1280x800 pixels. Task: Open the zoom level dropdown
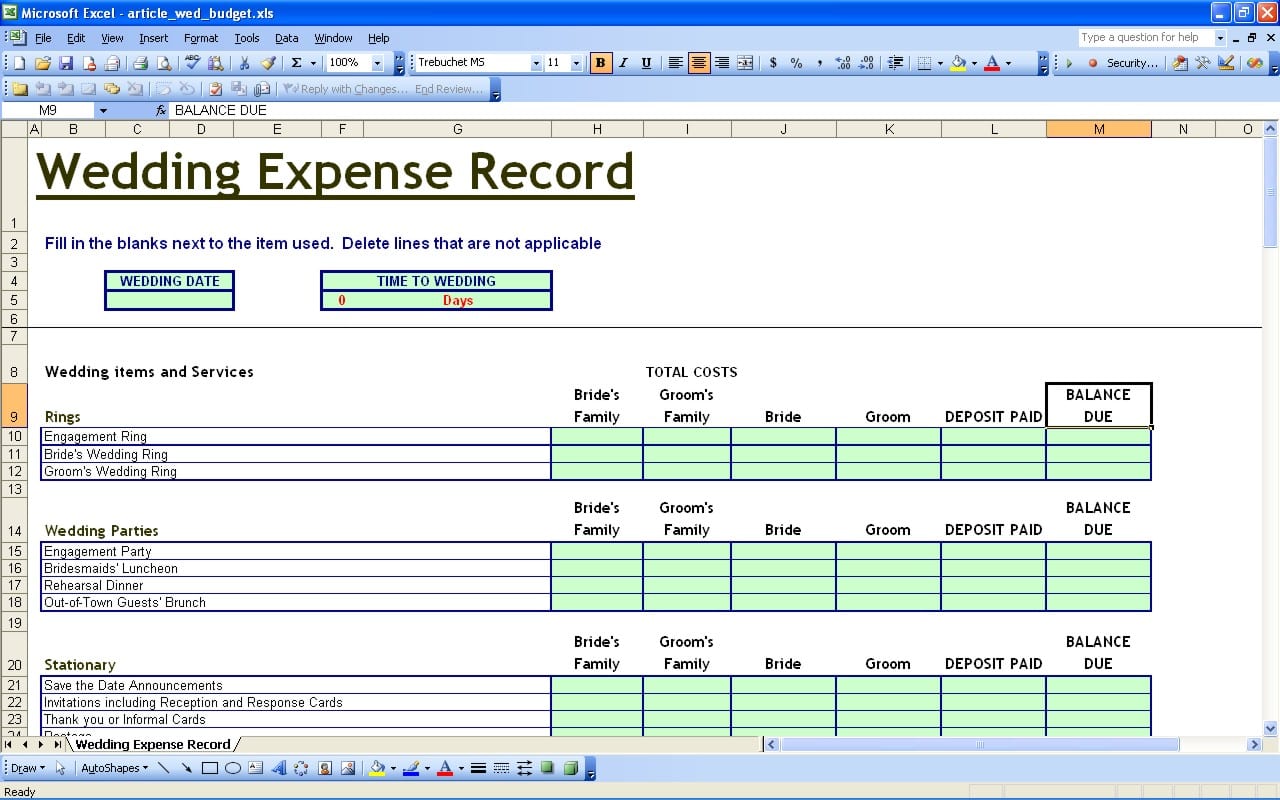(378, 63)
